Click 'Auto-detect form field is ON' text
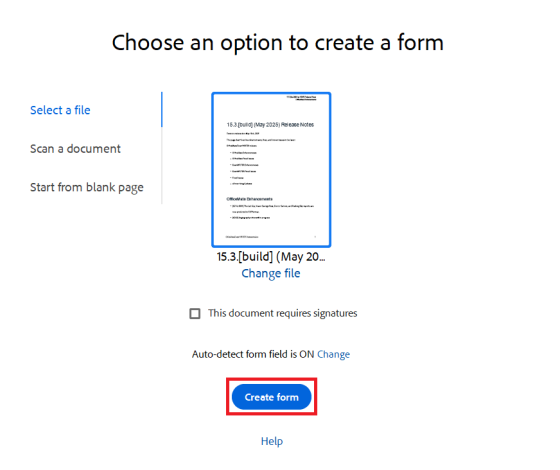Viewport: 560px width, 470px height. tap(253, 354)
